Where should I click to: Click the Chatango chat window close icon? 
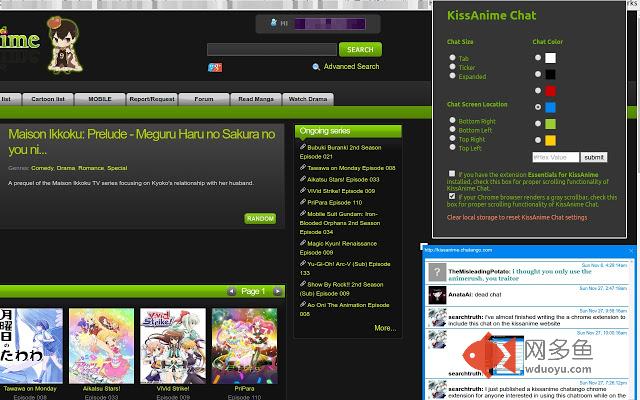(x=632, y=250)
